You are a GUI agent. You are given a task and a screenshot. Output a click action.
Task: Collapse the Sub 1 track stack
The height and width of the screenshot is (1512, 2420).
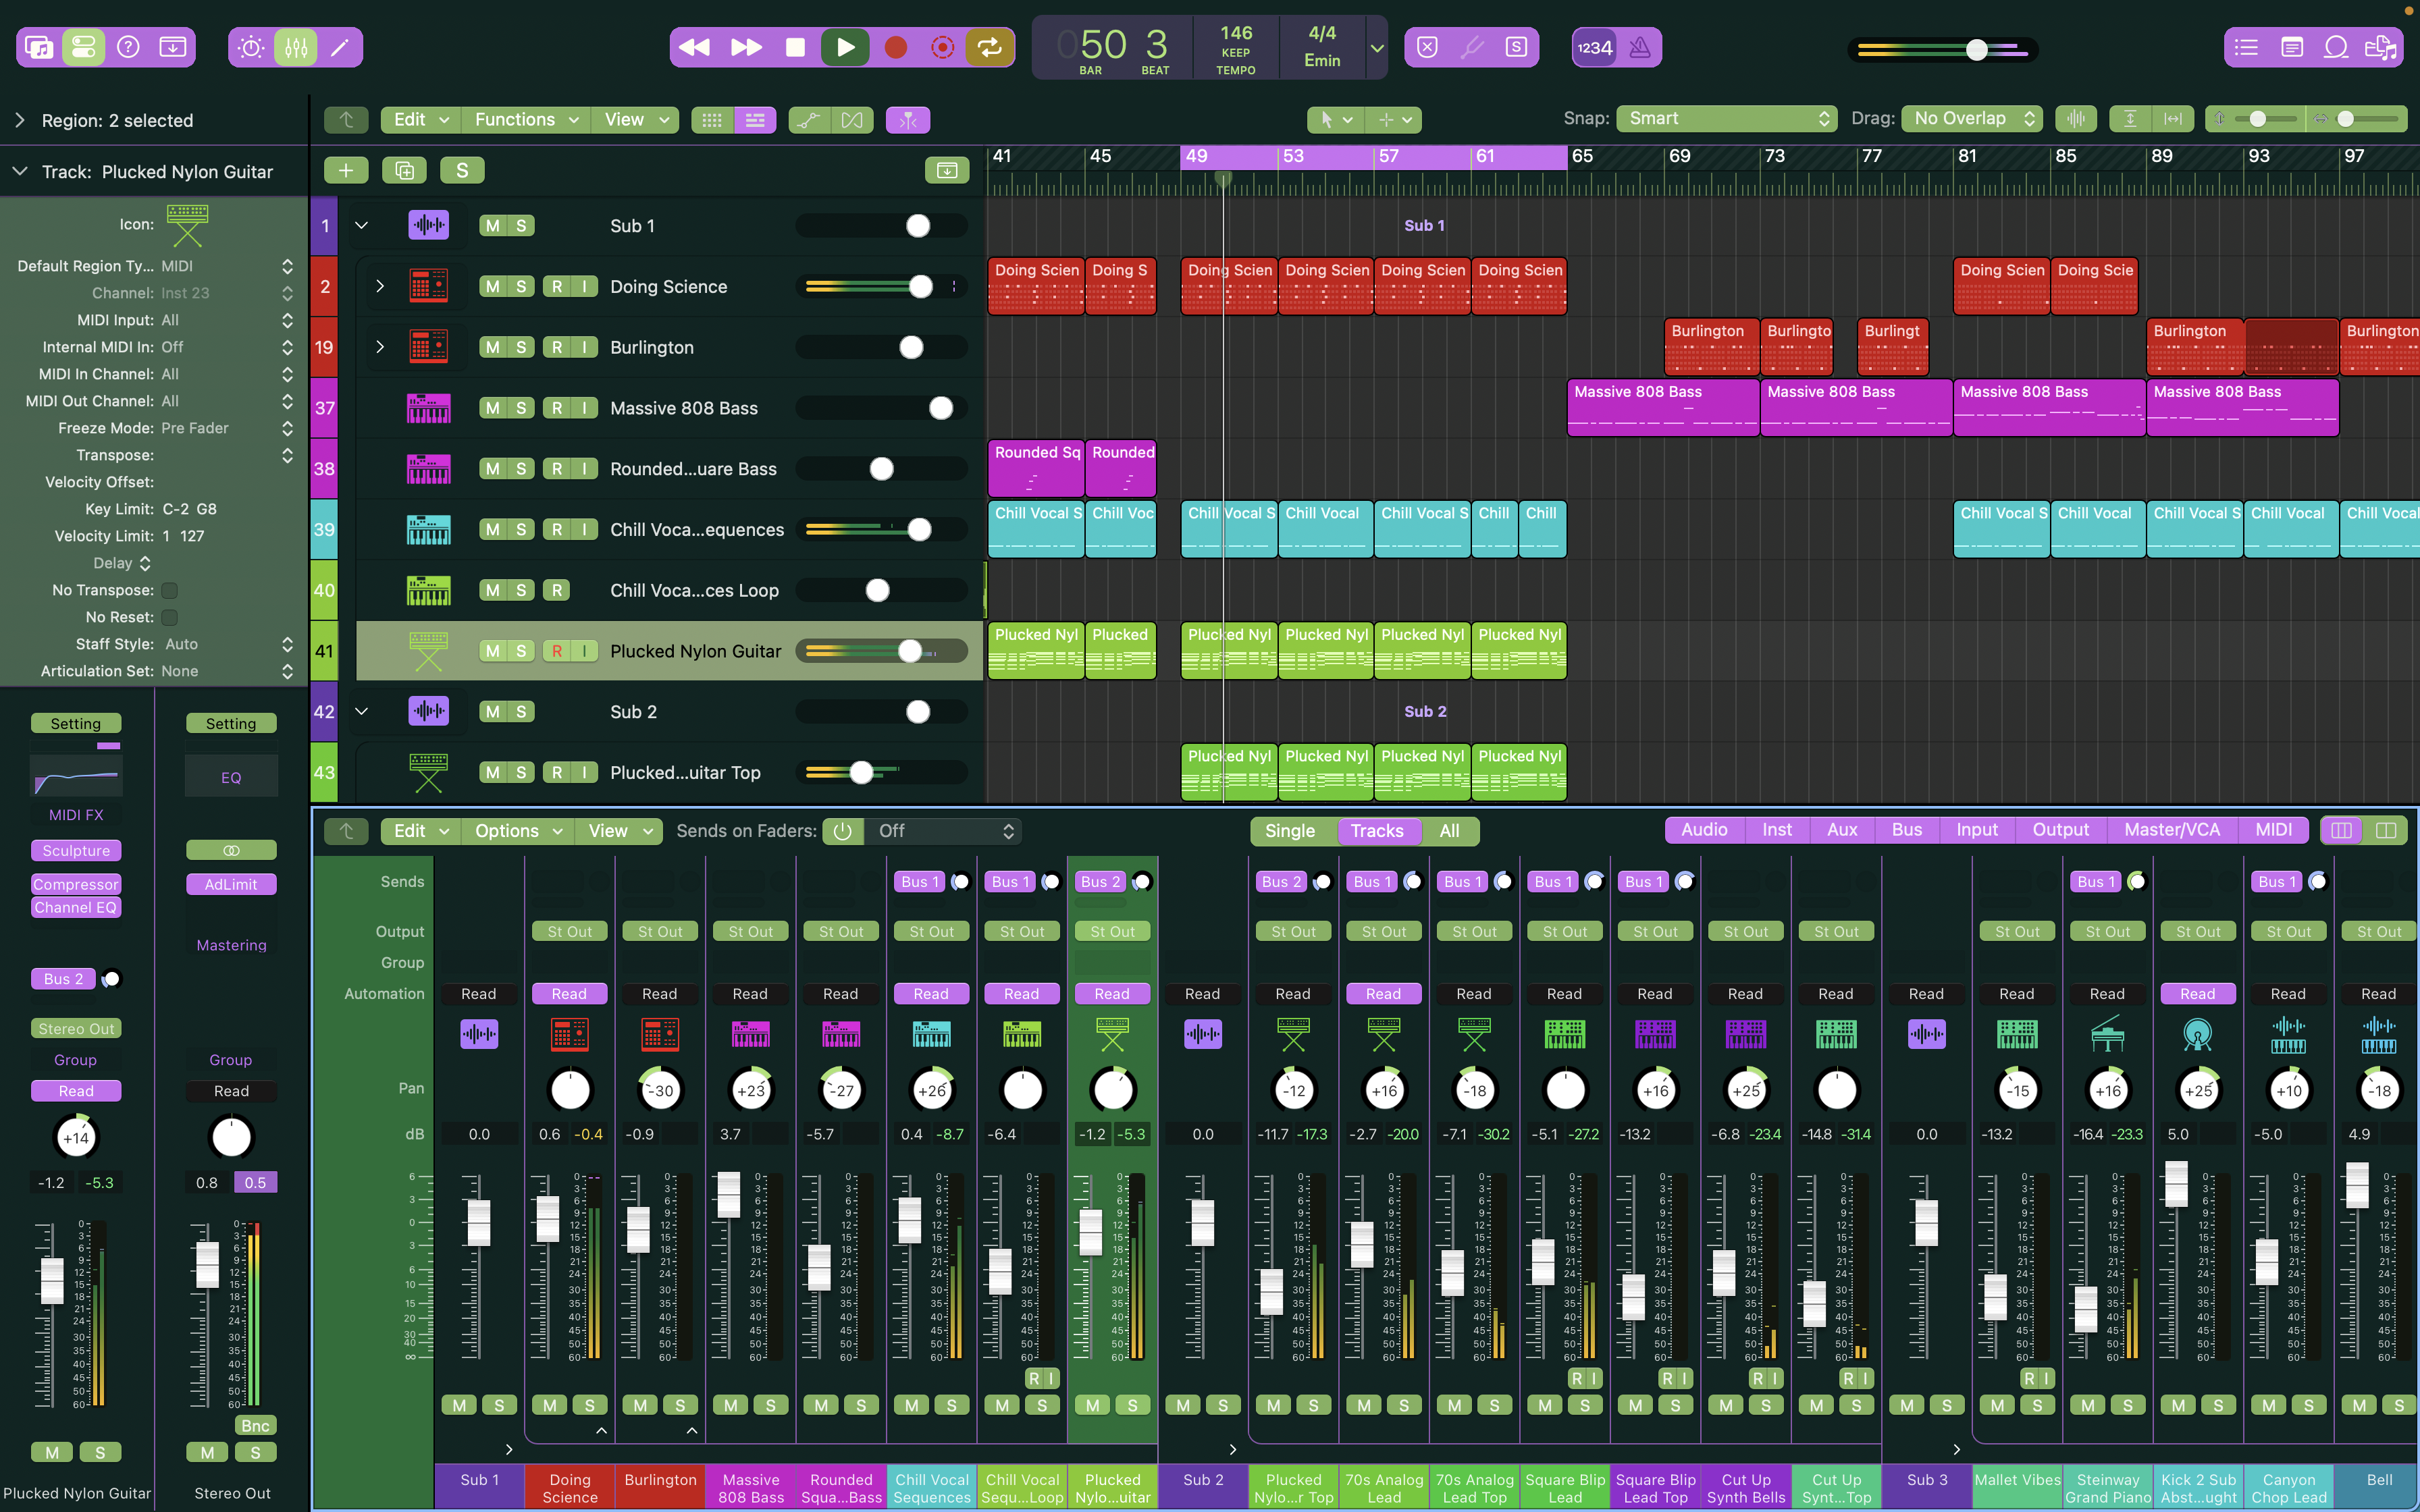pyautogui.click(x=362, y=225)
